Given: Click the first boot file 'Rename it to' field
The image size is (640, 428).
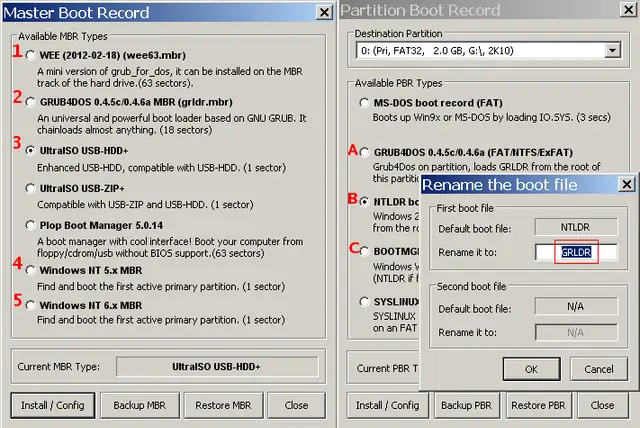Looking at the screenshot, I should click(576, 253).
